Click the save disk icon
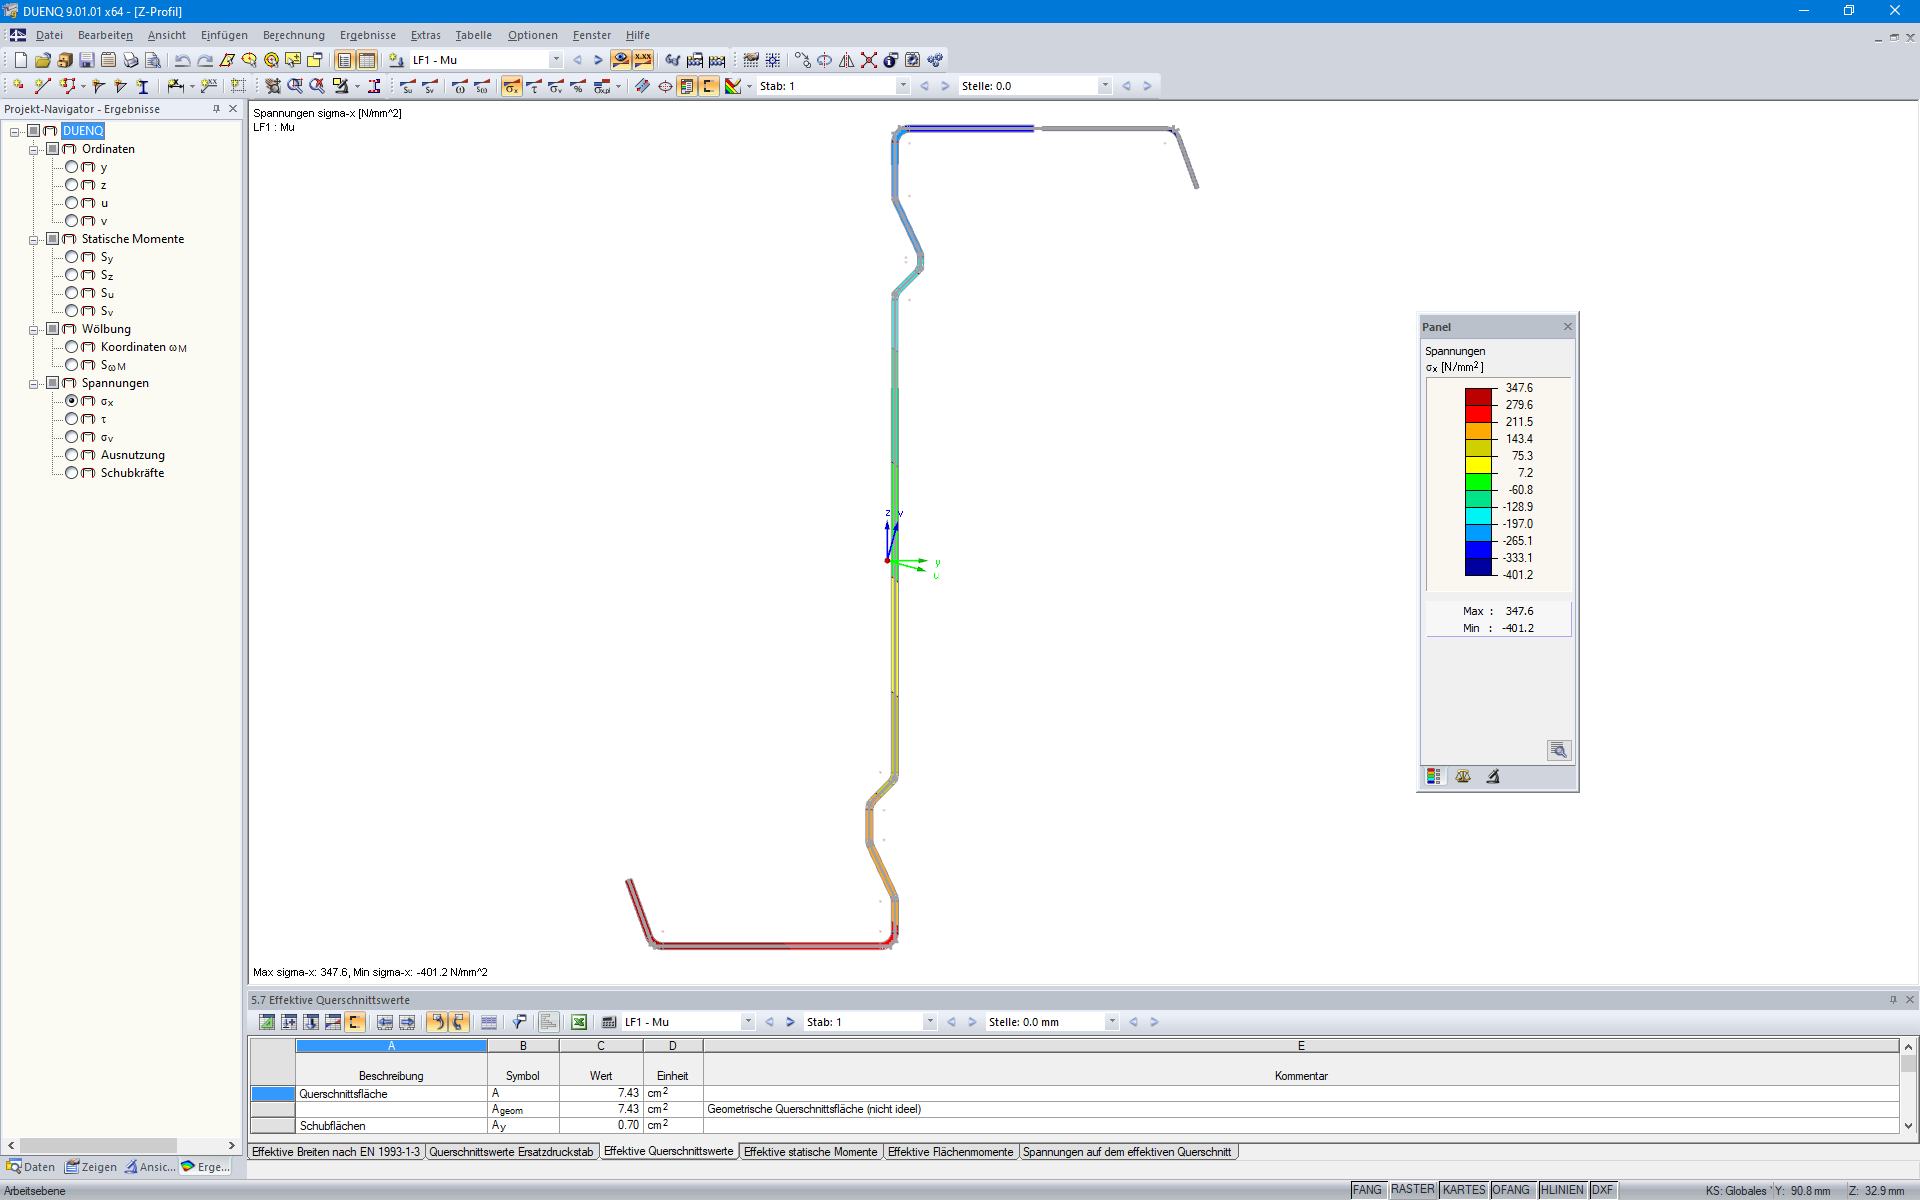 point(87,60)
